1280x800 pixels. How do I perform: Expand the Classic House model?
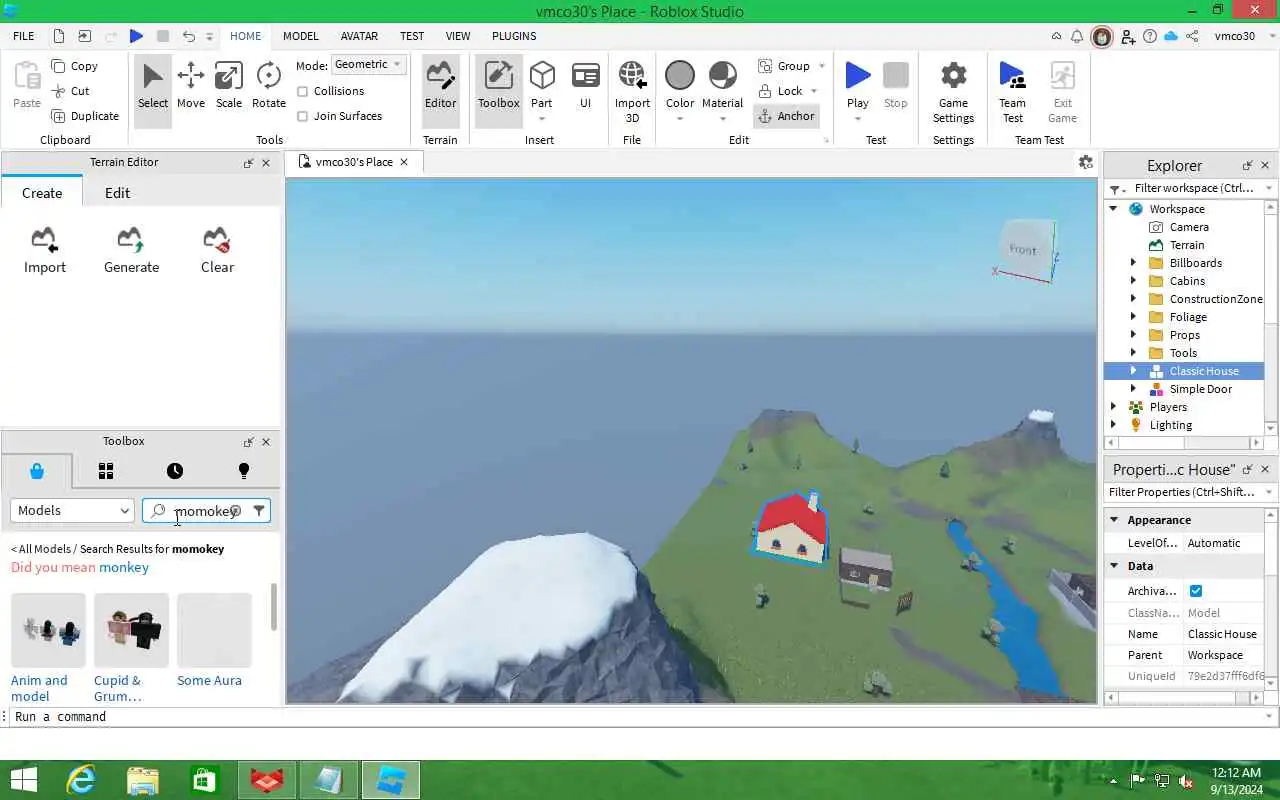(x=1133, y=371)
